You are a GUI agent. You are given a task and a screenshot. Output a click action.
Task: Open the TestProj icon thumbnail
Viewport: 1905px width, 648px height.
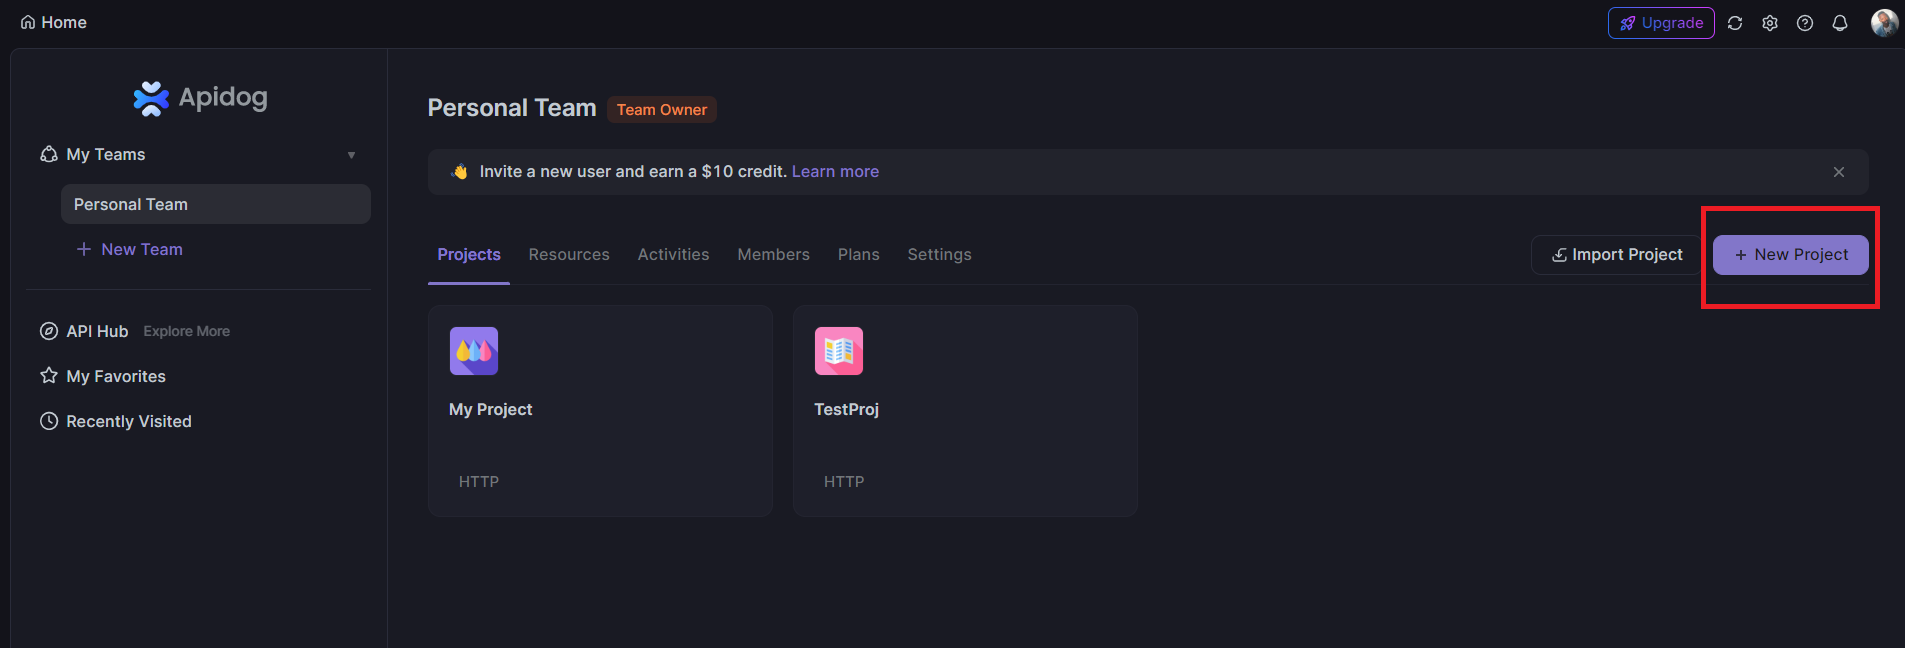point(839,351)
